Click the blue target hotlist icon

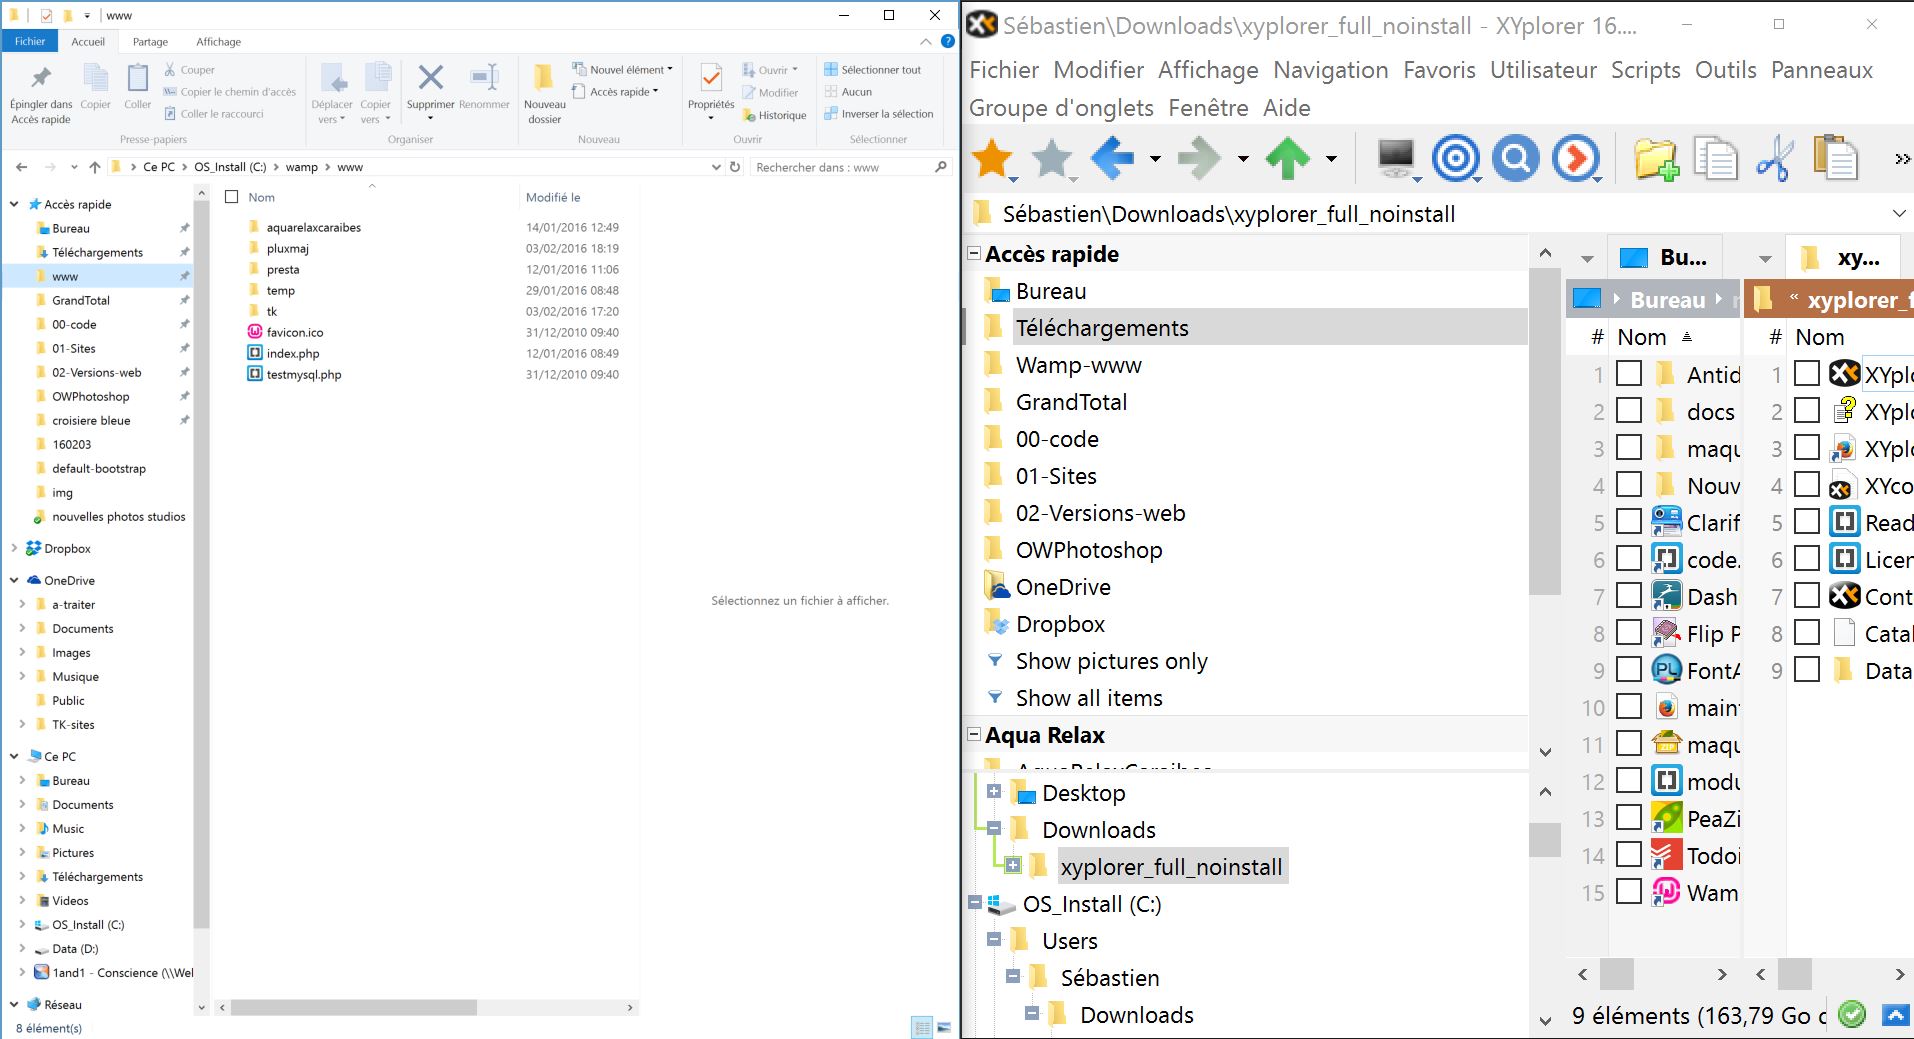tap(1455, 159)
